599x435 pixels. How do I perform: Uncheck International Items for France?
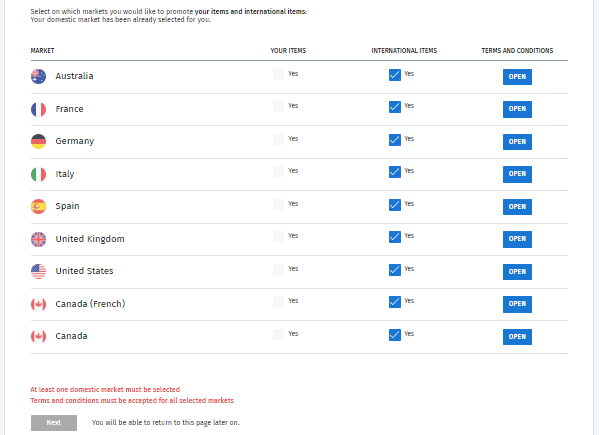click(x=395, y=107)
